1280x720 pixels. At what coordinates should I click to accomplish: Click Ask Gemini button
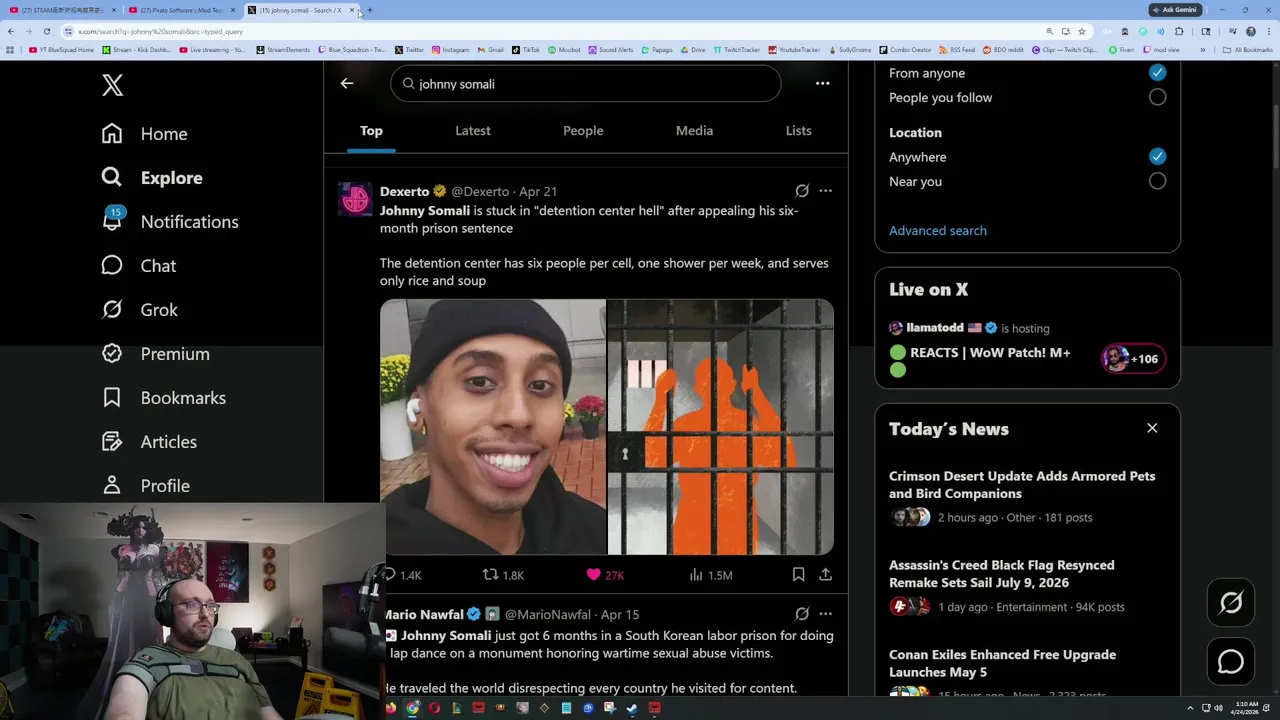click(1174, 10)
